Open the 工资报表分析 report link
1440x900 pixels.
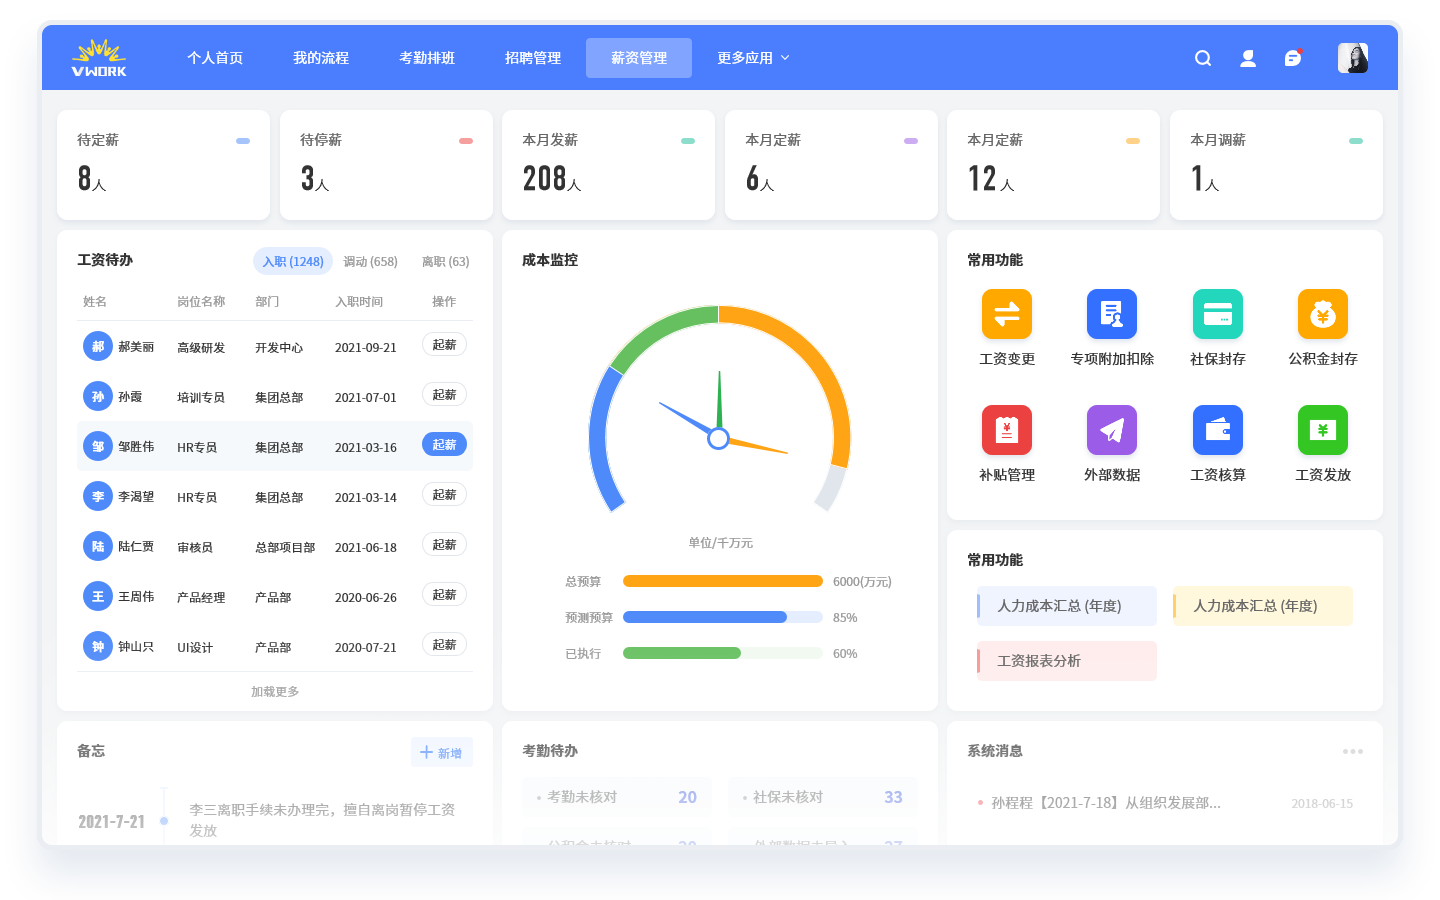(1066, 661)
